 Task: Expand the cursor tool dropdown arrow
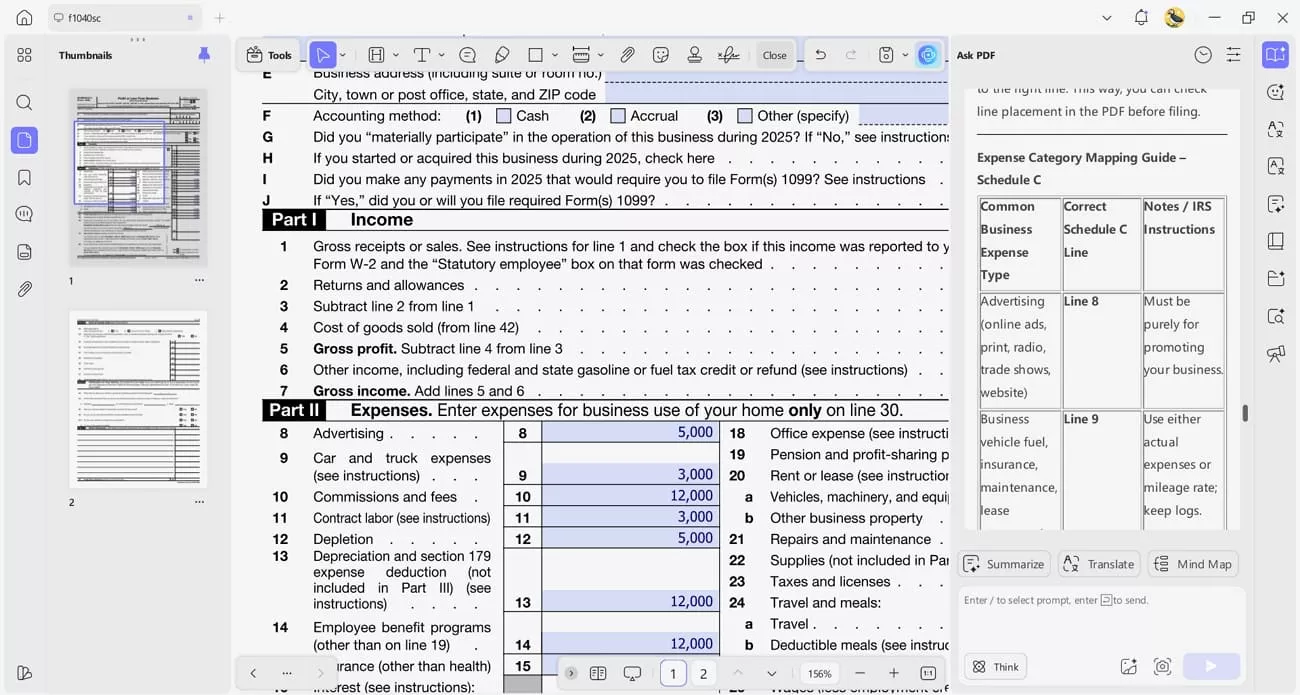click(x=343, y=55)
